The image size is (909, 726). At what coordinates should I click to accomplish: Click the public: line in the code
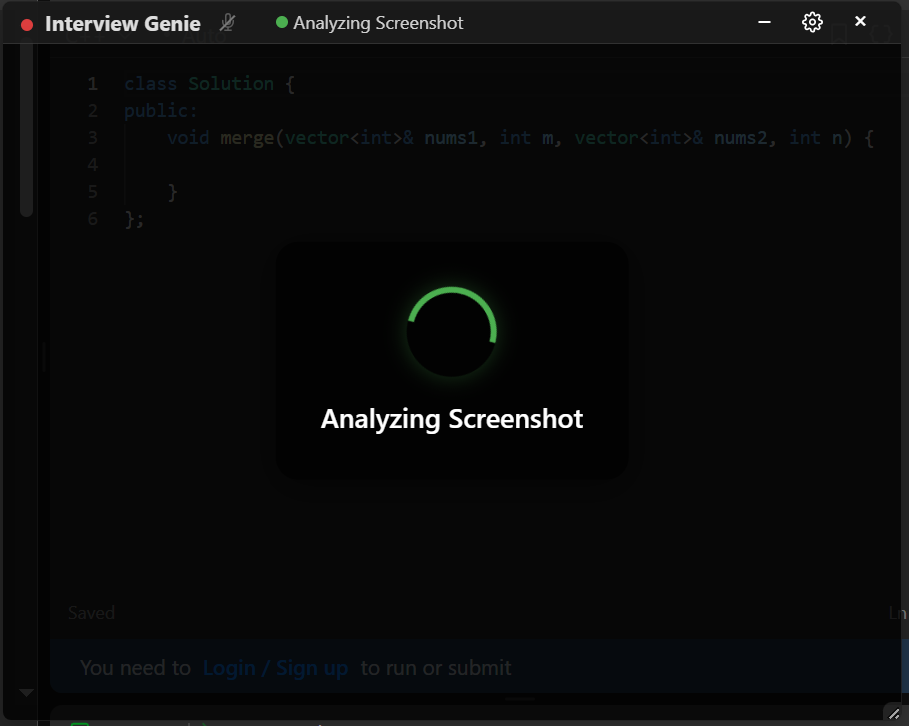coord(161,111)
